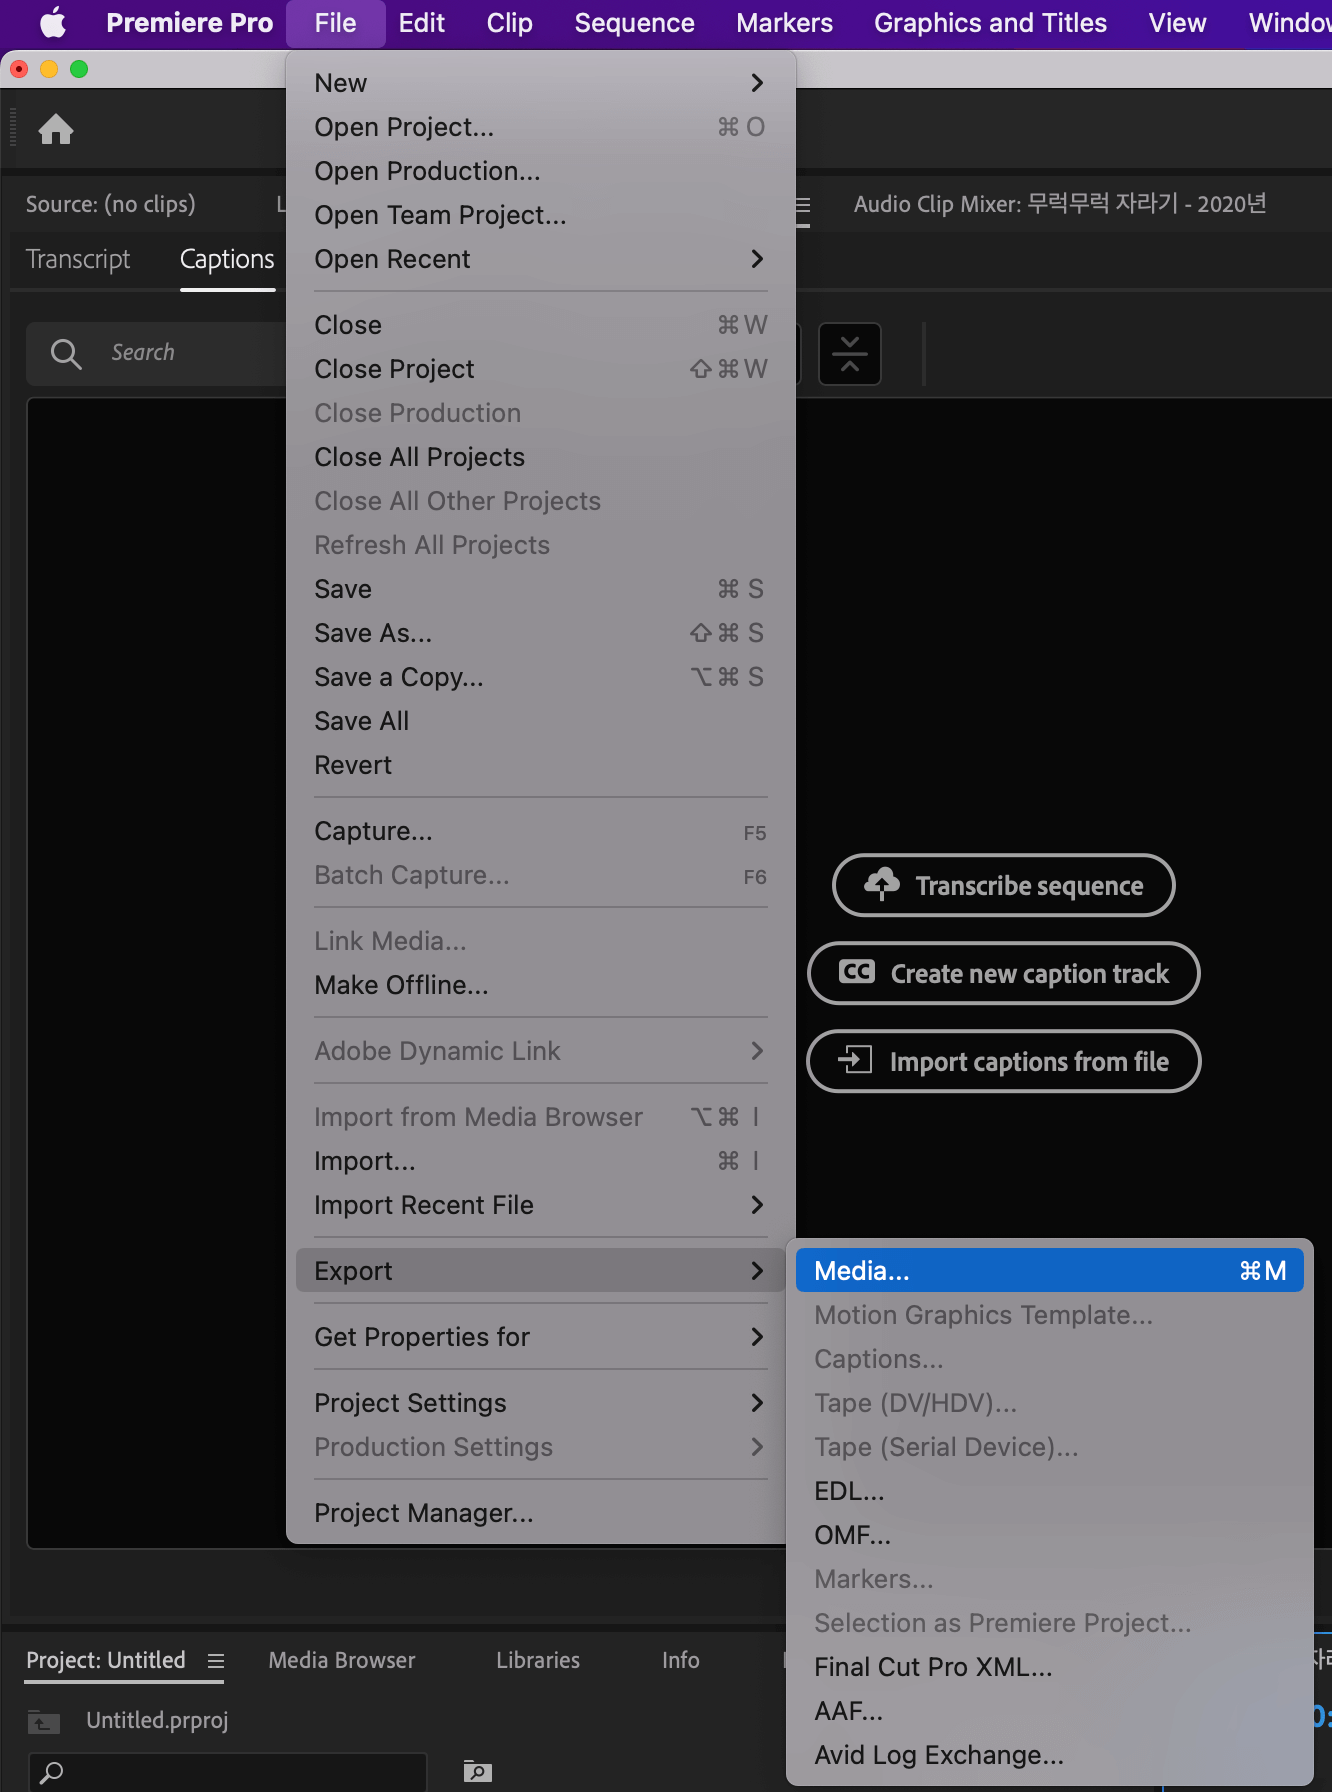Click the parent folder icon beside Untitled.prproj
This screenshot has width=1332, height=1792.
tap(43, 1721)
